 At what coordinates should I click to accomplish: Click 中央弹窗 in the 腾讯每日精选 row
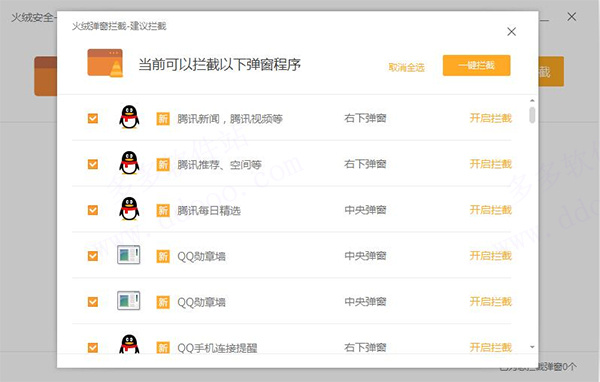[x=365, y=210]
